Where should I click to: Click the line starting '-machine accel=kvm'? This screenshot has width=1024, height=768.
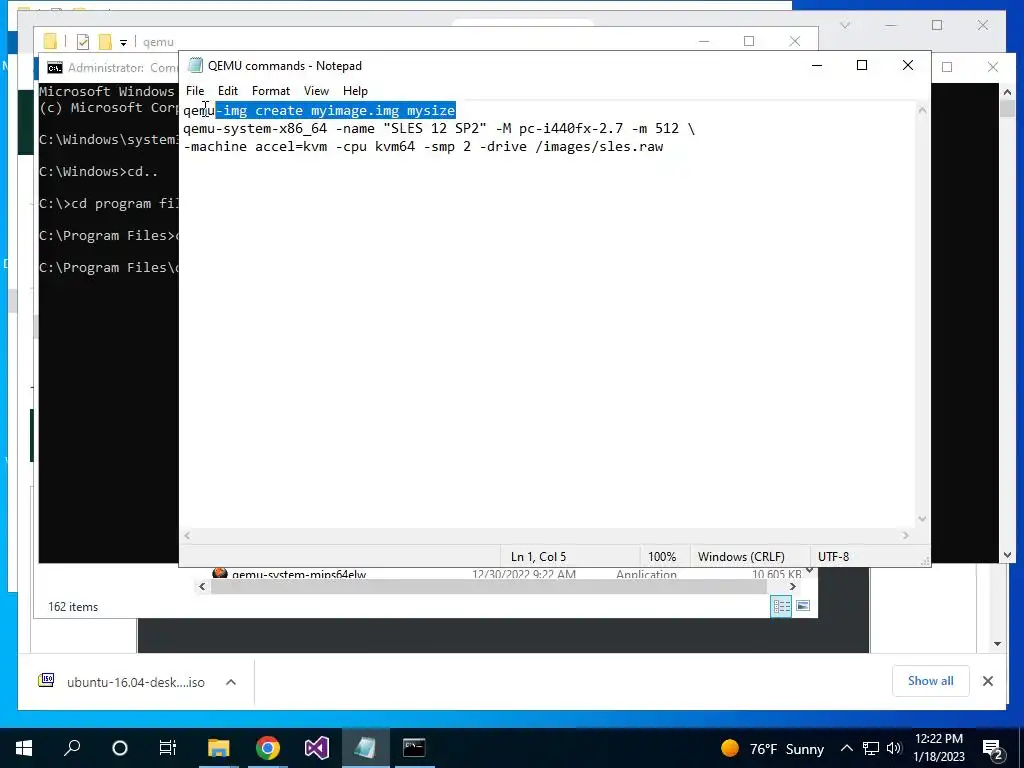click(x=423, y=147)
